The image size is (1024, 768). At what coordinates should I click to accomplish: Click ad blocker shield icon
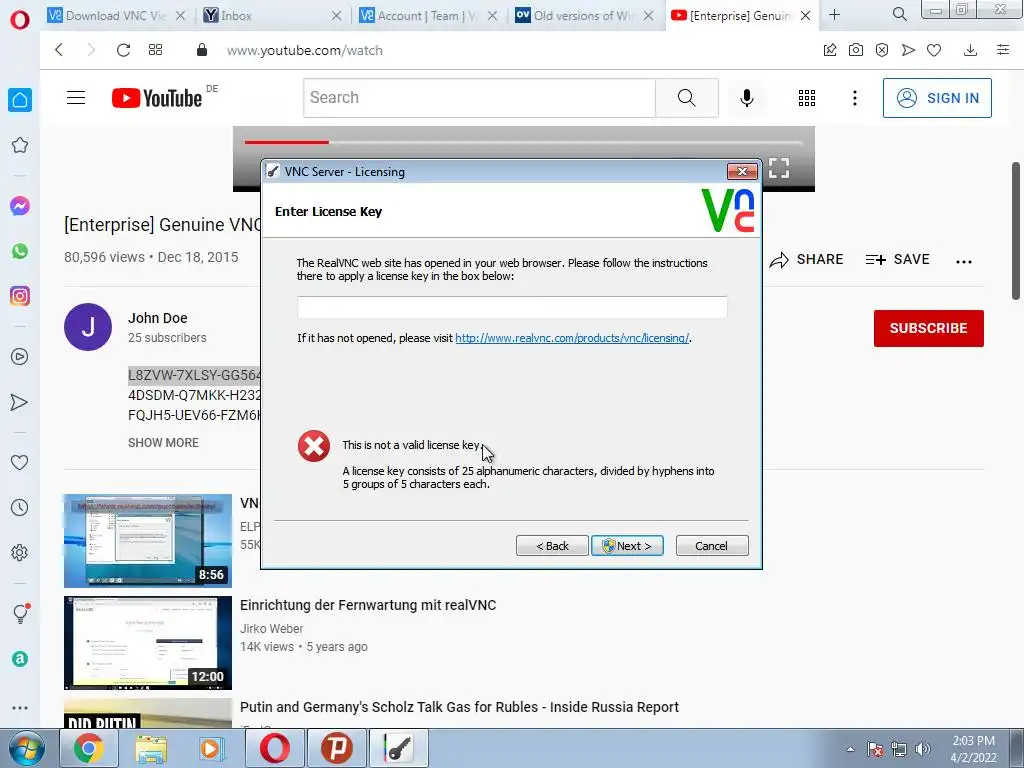[882, 50]
